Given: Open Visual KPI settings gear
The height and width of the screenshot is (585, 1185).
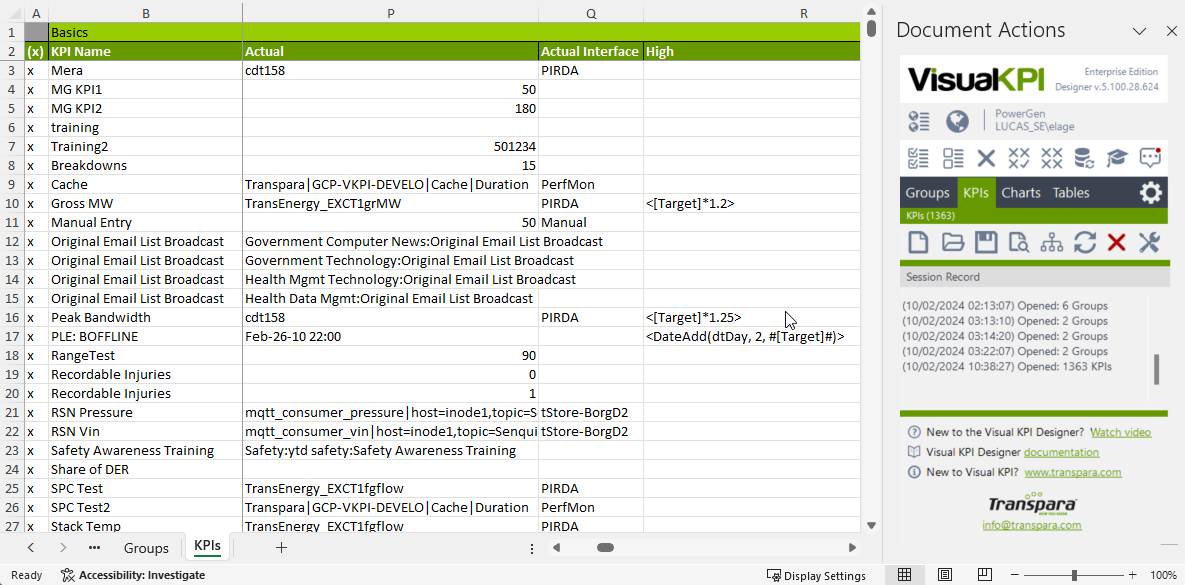Looking at the screenshot, I should pyautogui.click(x=1151, y=193).
